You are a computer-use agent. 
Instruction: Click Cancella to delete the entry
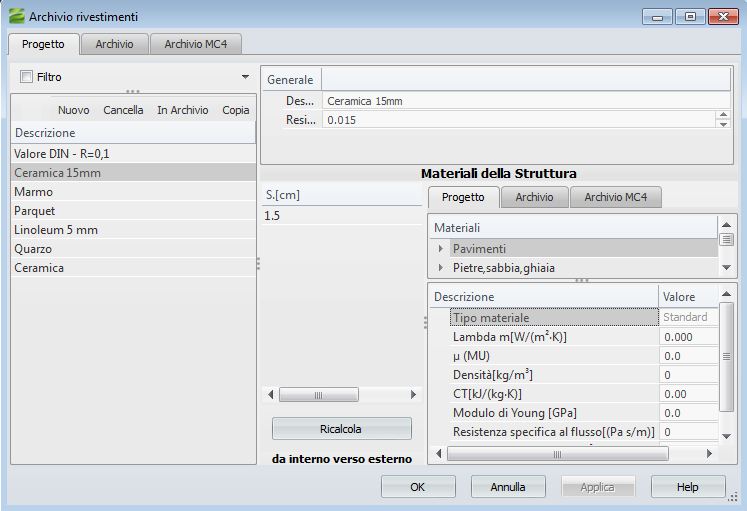[123, 110]
